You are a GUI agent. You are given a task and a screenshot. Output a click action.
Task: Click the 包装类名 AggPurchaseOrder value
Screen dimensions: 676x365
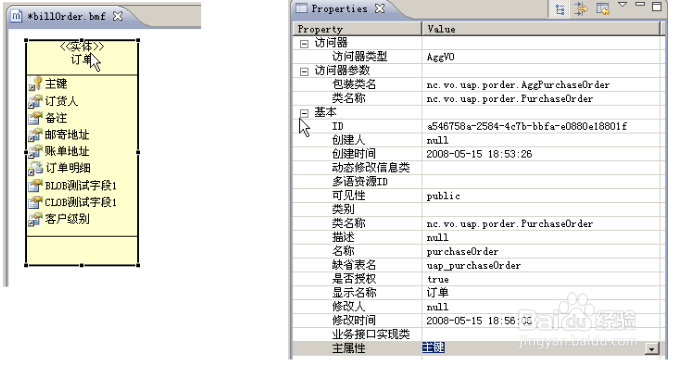(x=518, y=85)
